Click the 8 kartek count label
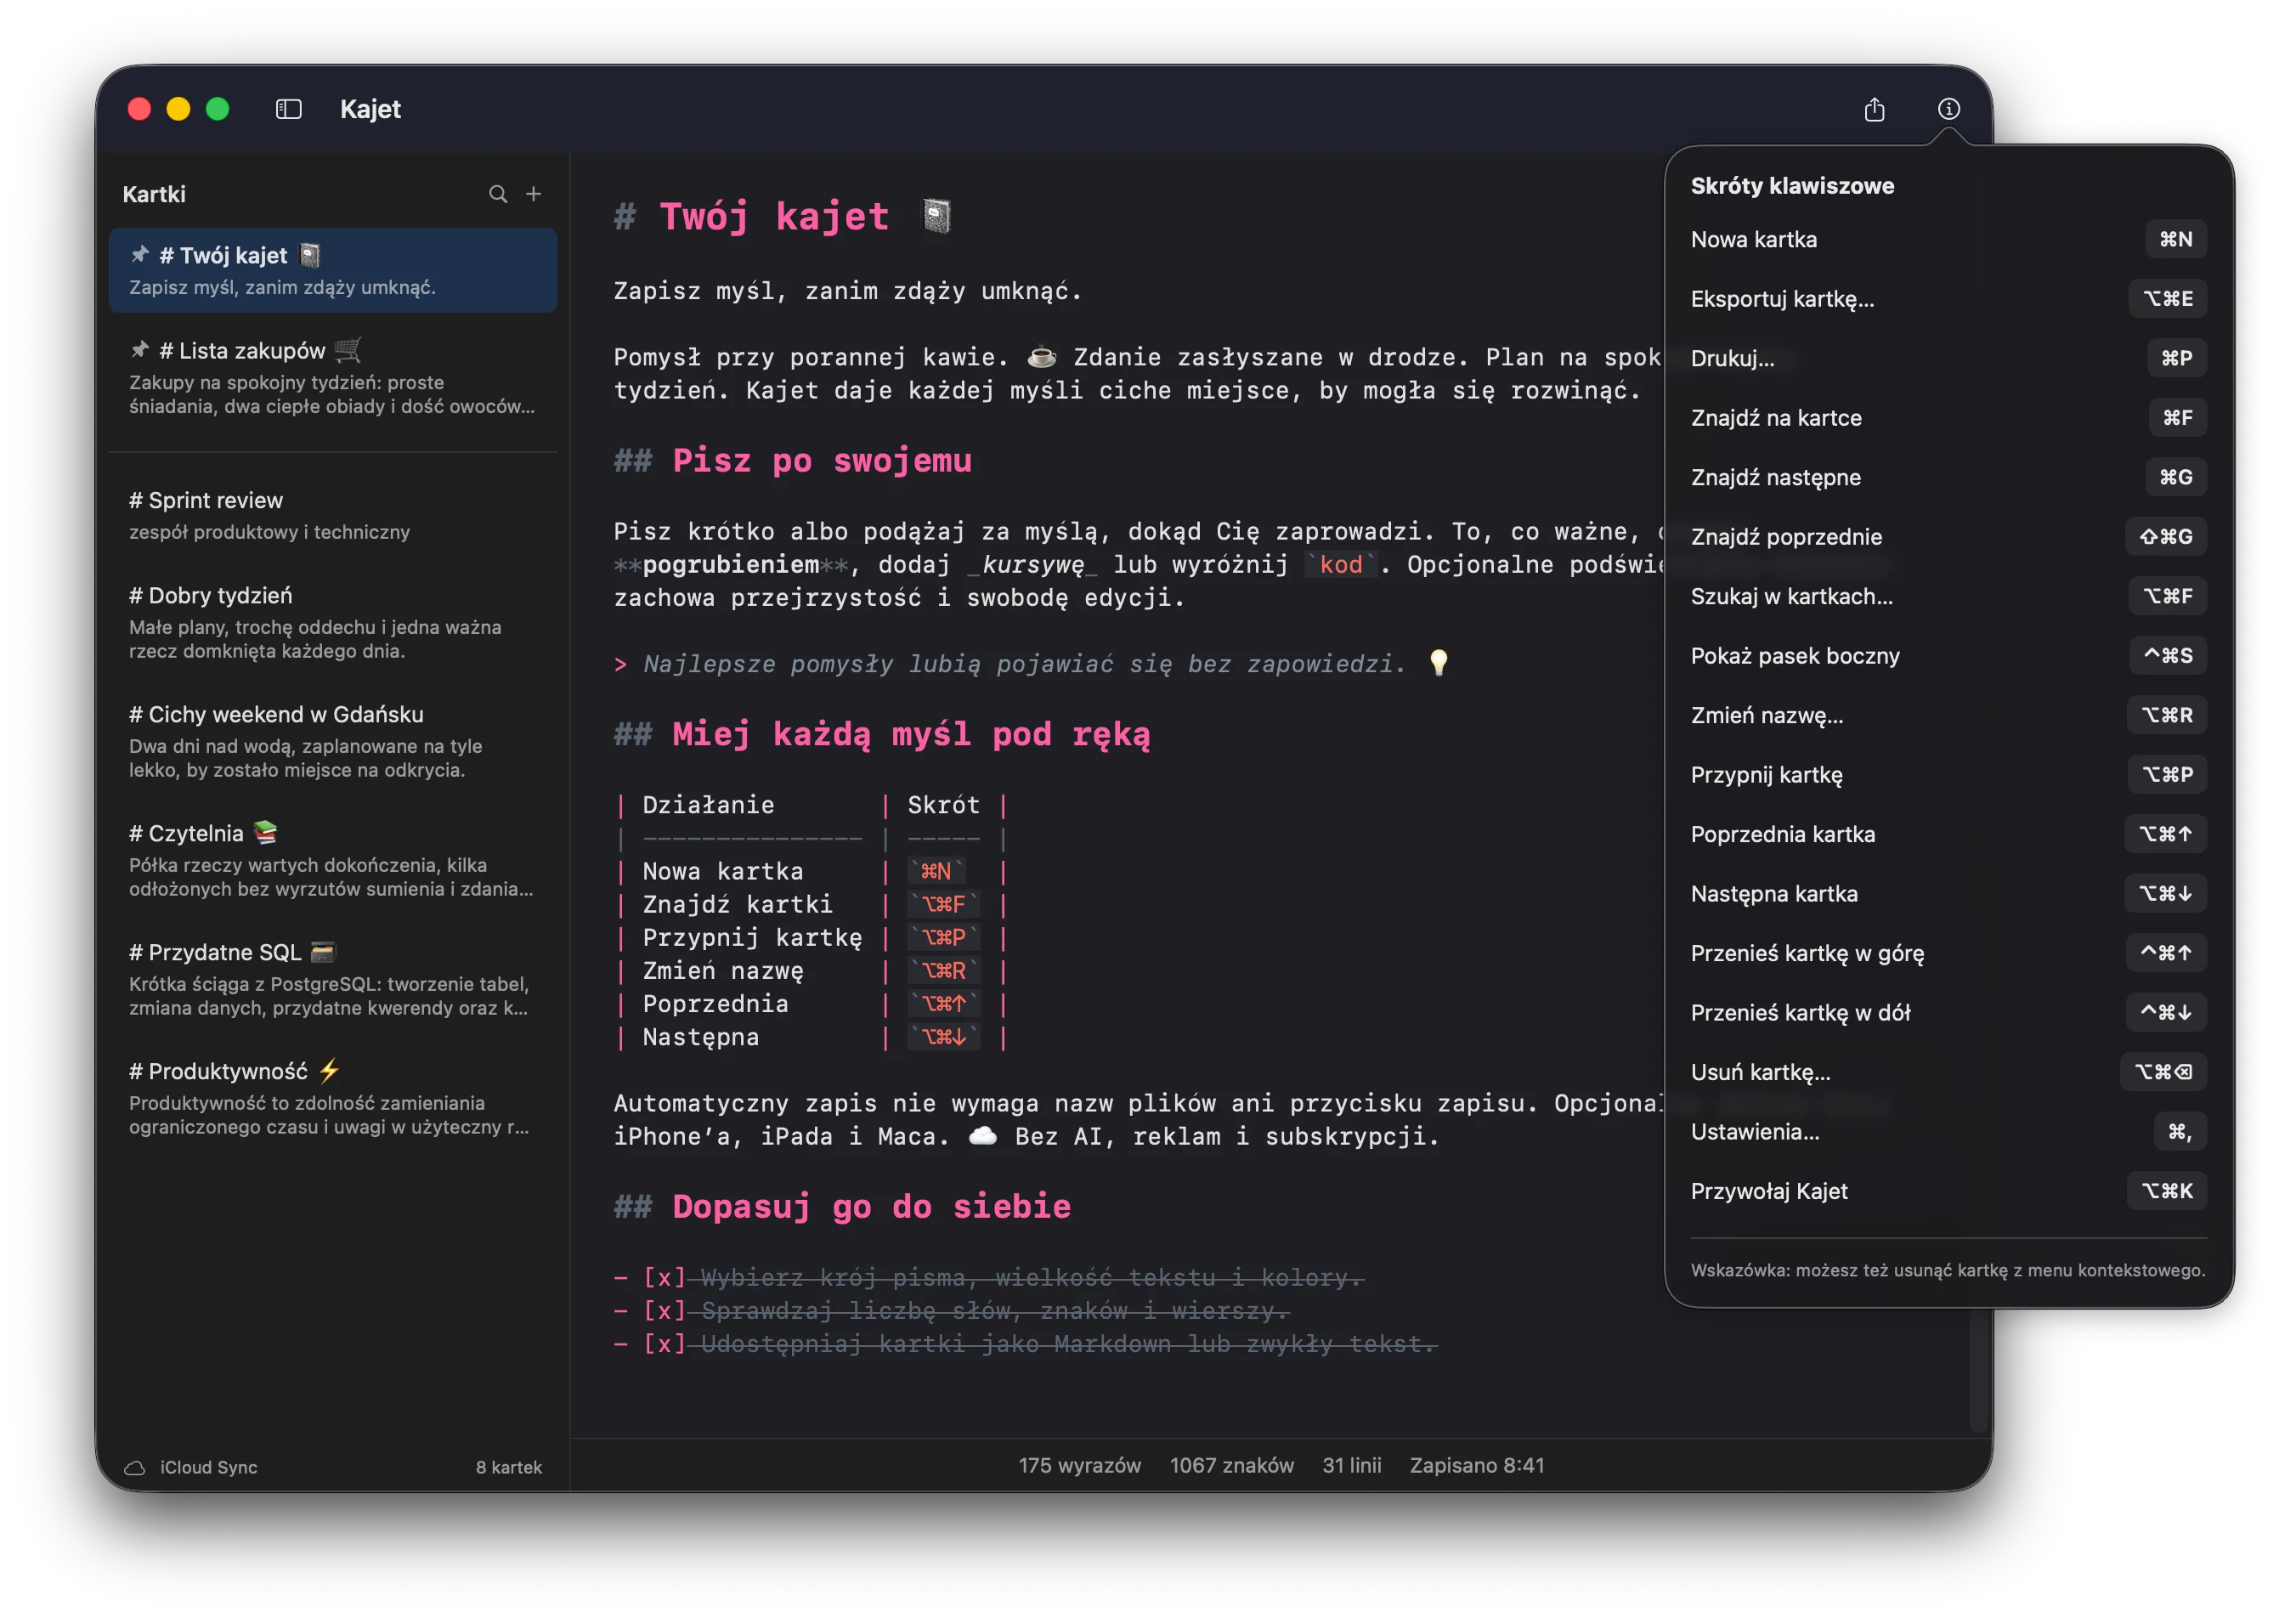 [x=508, y=1467]
